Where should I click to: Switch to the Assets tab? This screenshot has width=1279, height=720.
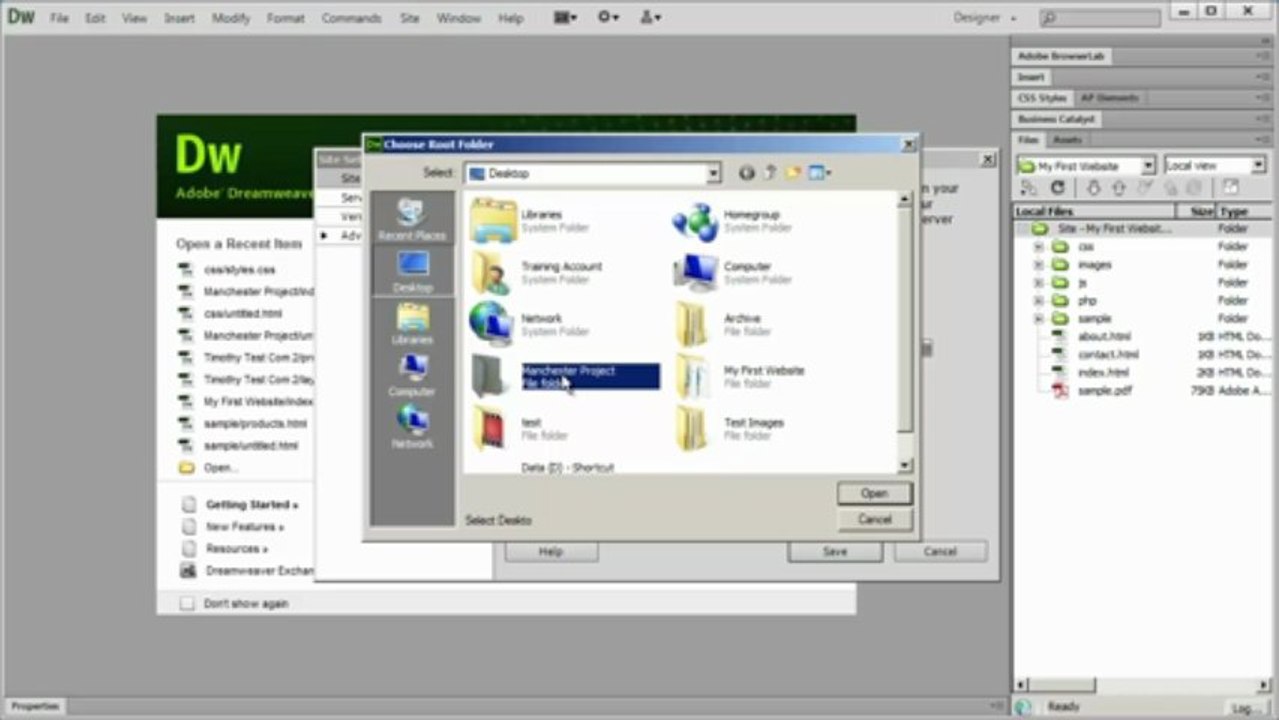(x=1067, y=140)
